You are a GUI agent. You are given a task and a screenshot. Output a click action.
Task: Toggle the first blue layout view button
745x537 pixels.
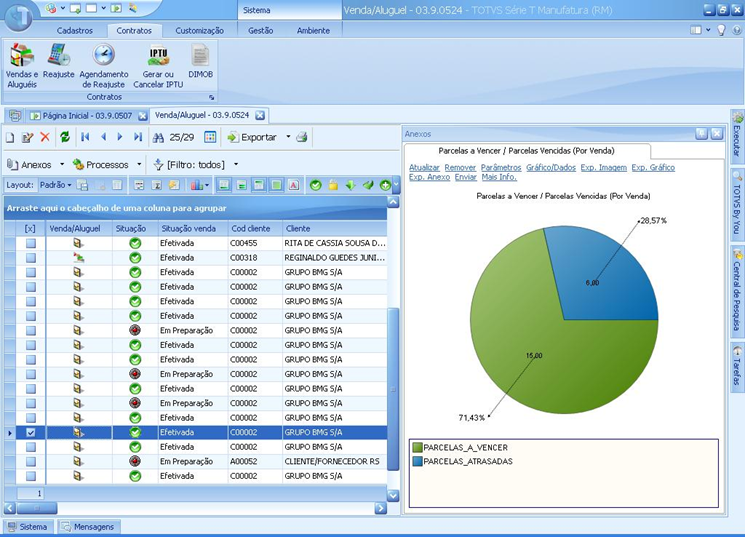click(223, 185)
